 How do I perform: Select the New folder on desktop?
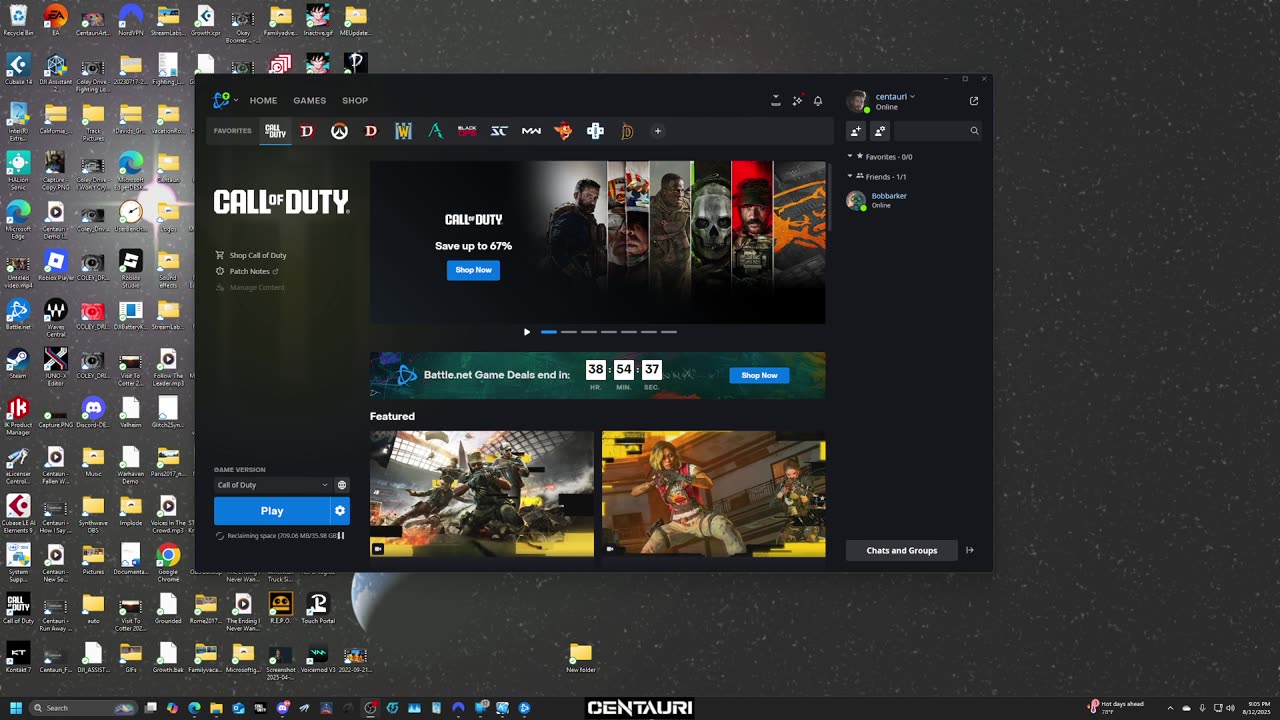click(x=580, y=657)
